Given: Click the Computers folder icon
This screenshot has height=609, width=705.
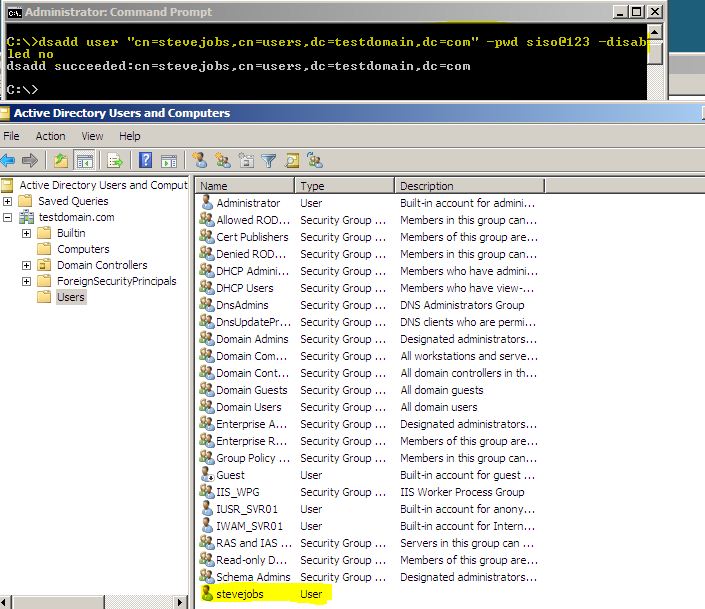Looking at the screenshot, I should coord(44,249).
